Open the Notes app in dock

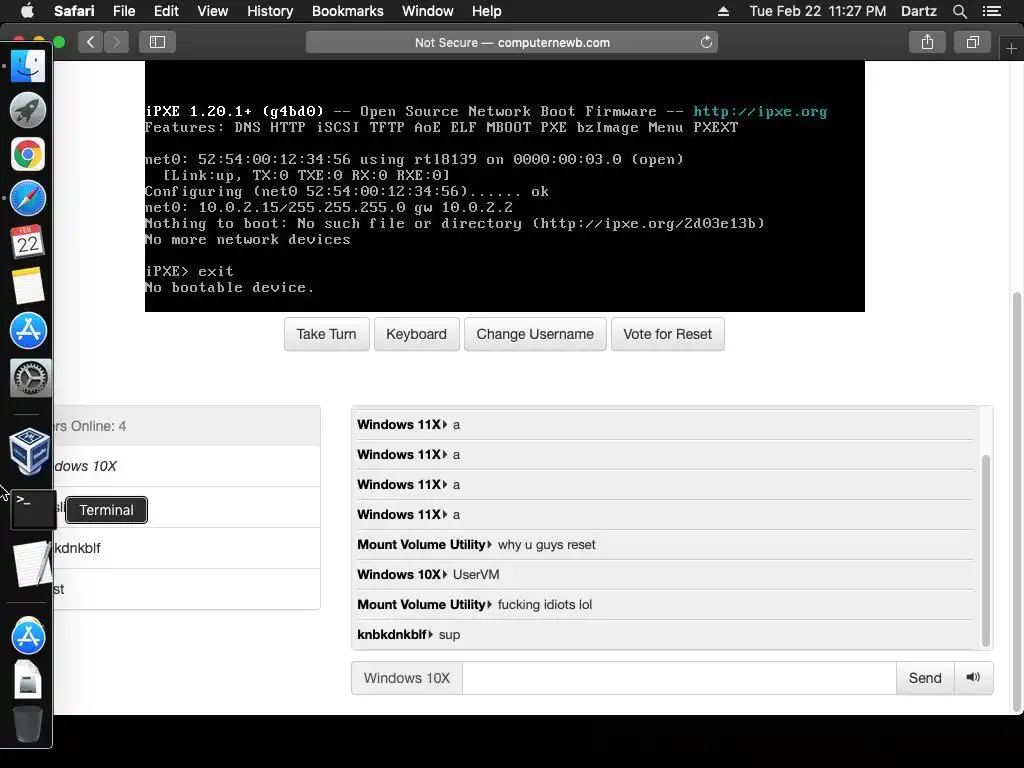28,286
